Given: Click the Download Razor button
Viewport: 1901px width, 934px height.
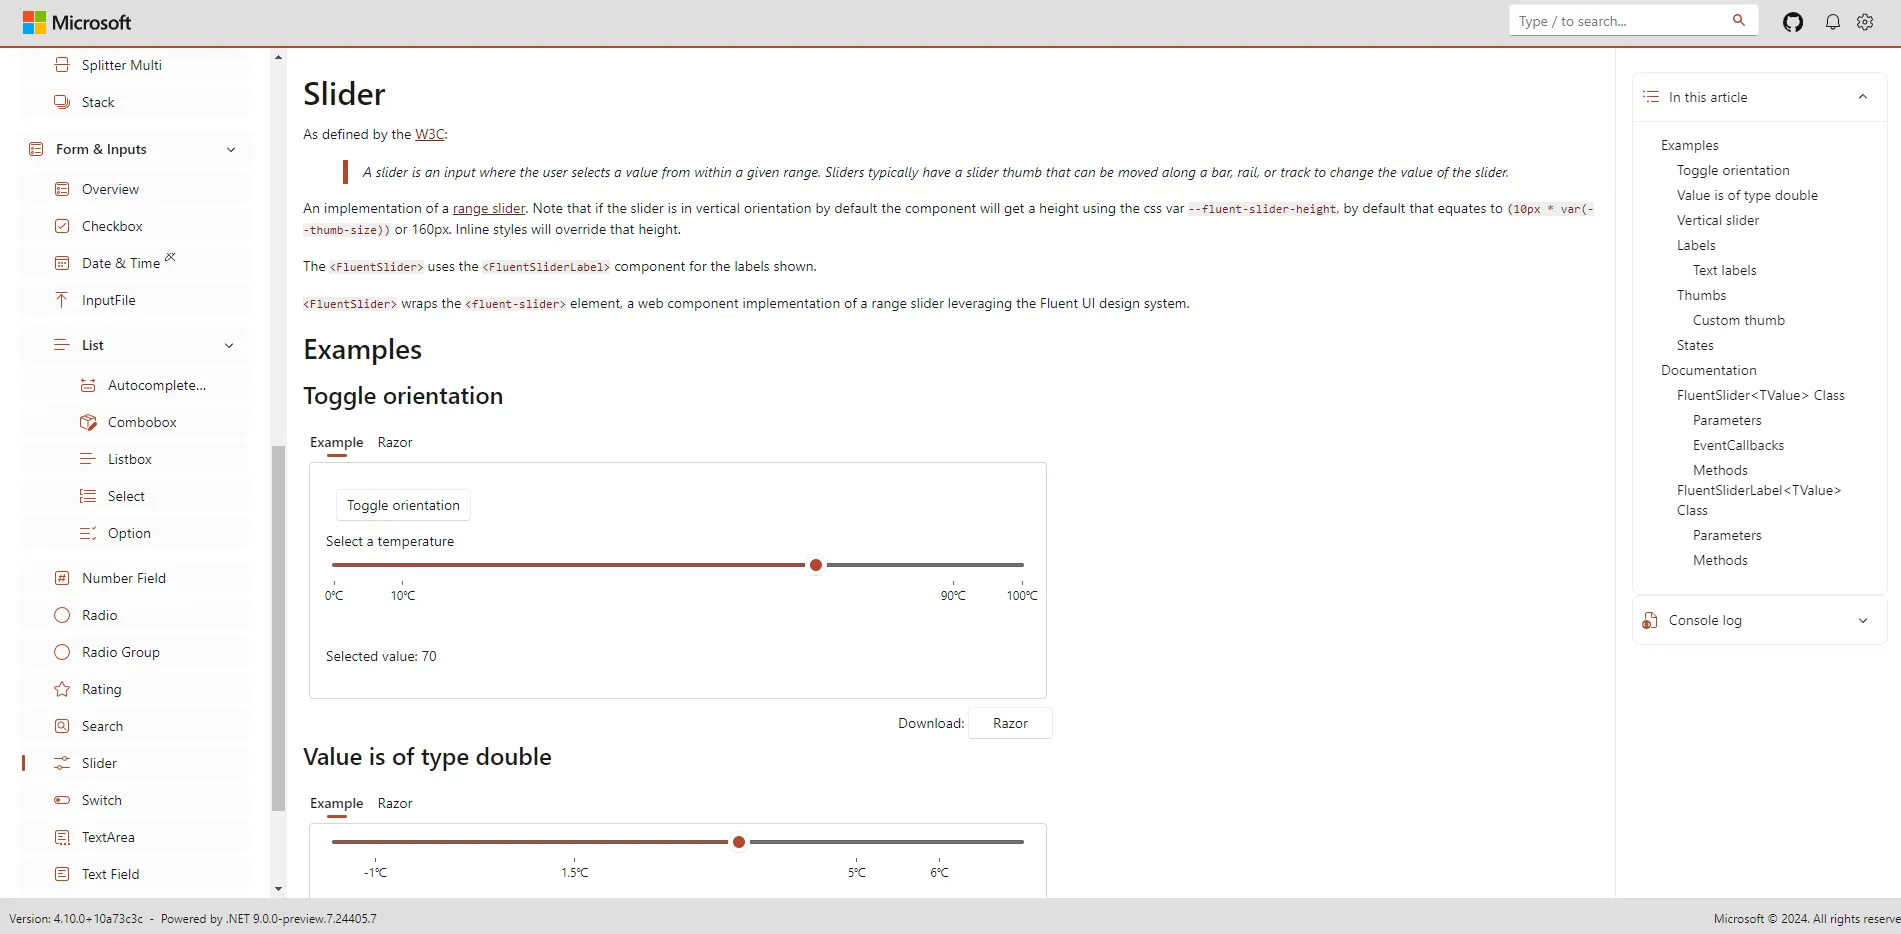Looking at the screenshot, I should (x=1010, y=723).
